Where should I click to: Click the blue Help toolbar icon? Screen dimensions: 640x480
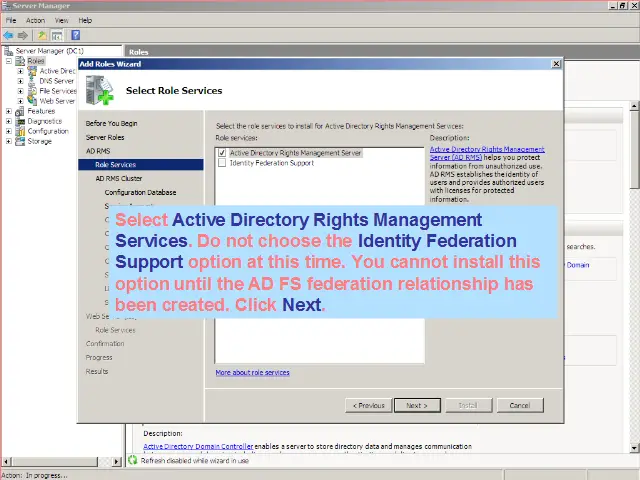pyautogui.click(x=76, y=36)
